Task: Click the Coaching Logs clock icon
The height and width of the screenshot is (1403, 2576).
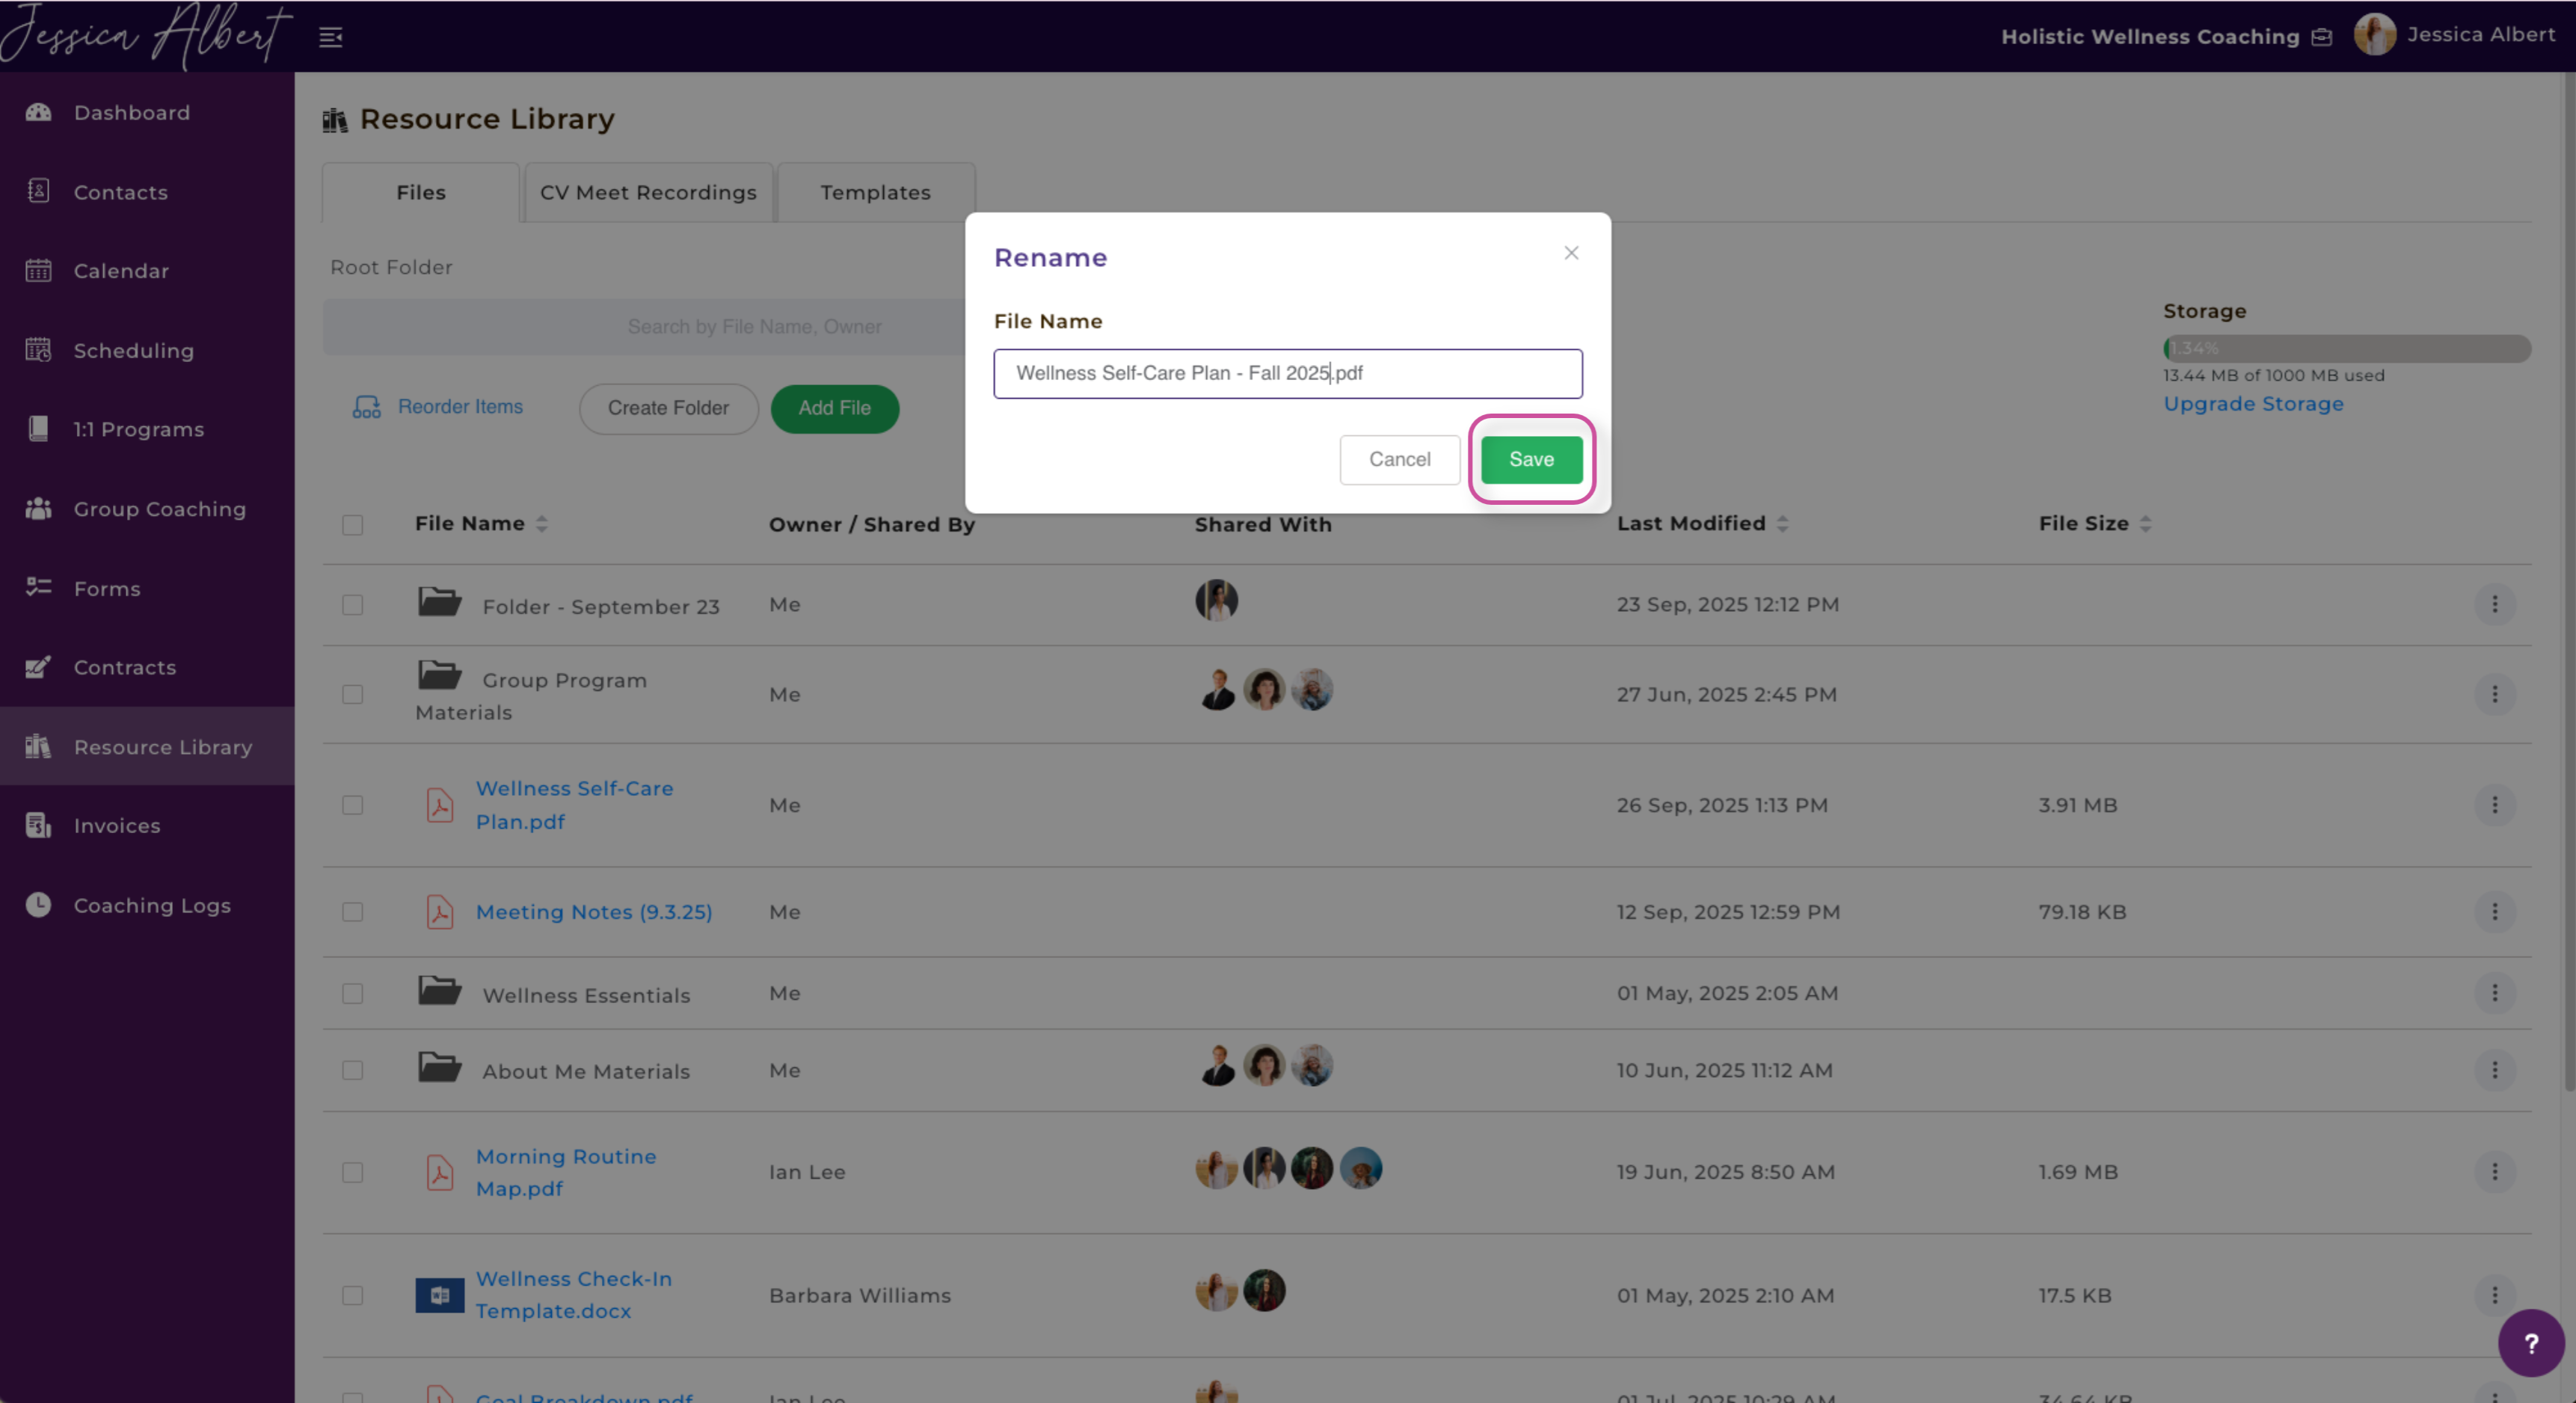Action: pos(38,905)
